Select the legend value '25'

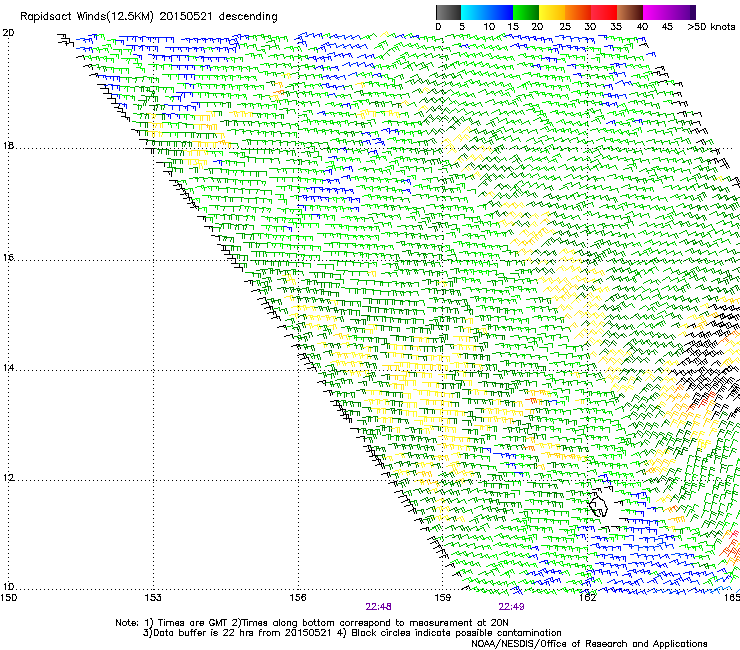coord(565,27)
